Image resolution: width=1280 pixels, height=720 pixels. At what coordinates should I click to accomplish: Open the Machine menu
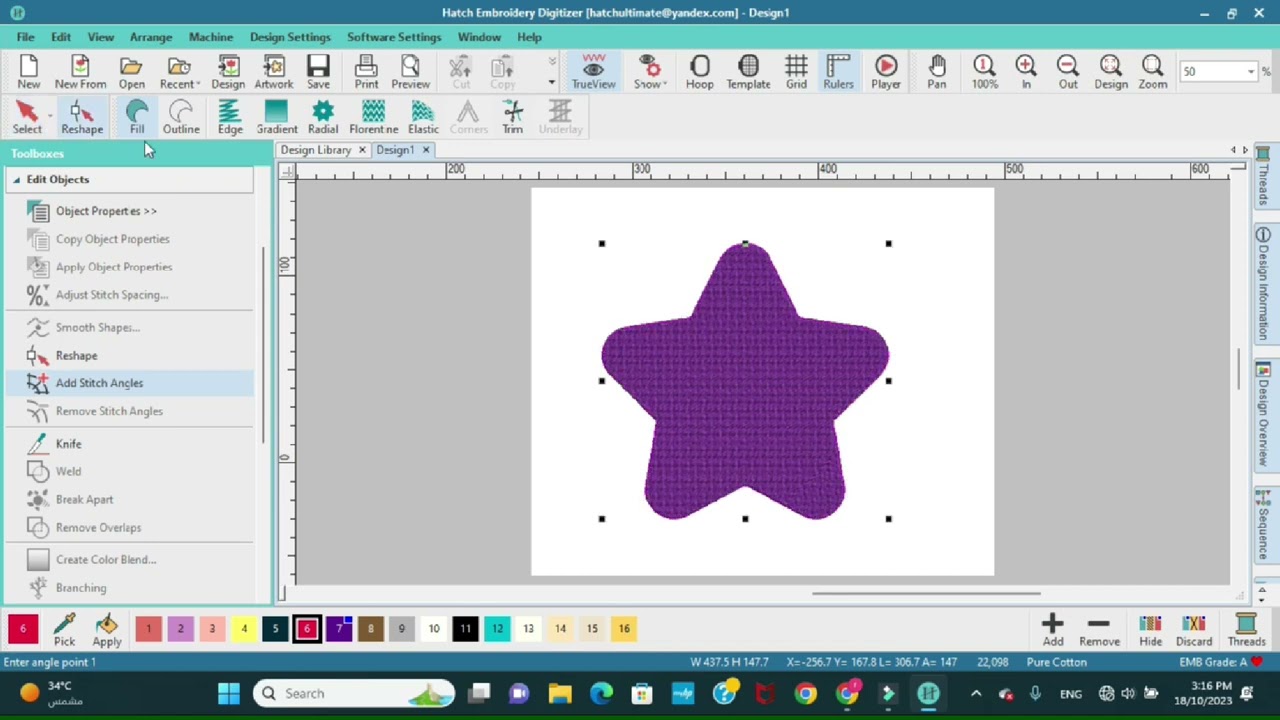click(x=211, y=37)
